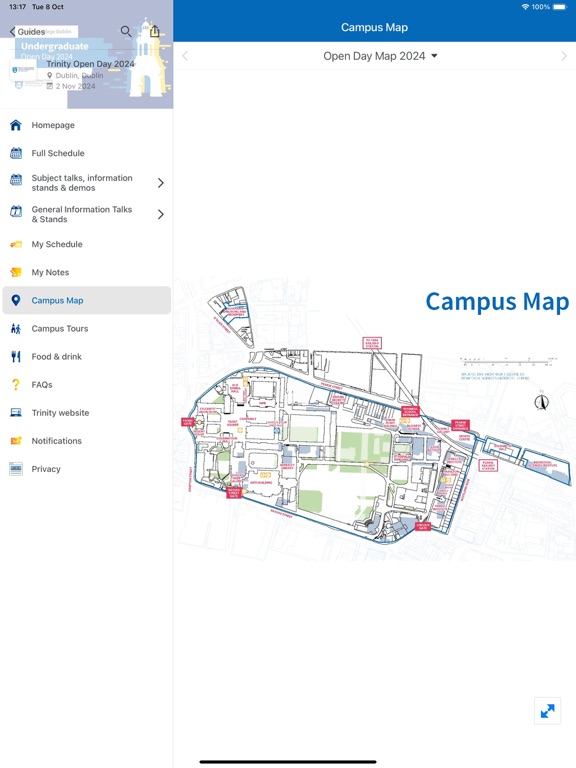Open the Privacy label
This screenshot has height=768, width=576.
(x=46, y=469)
